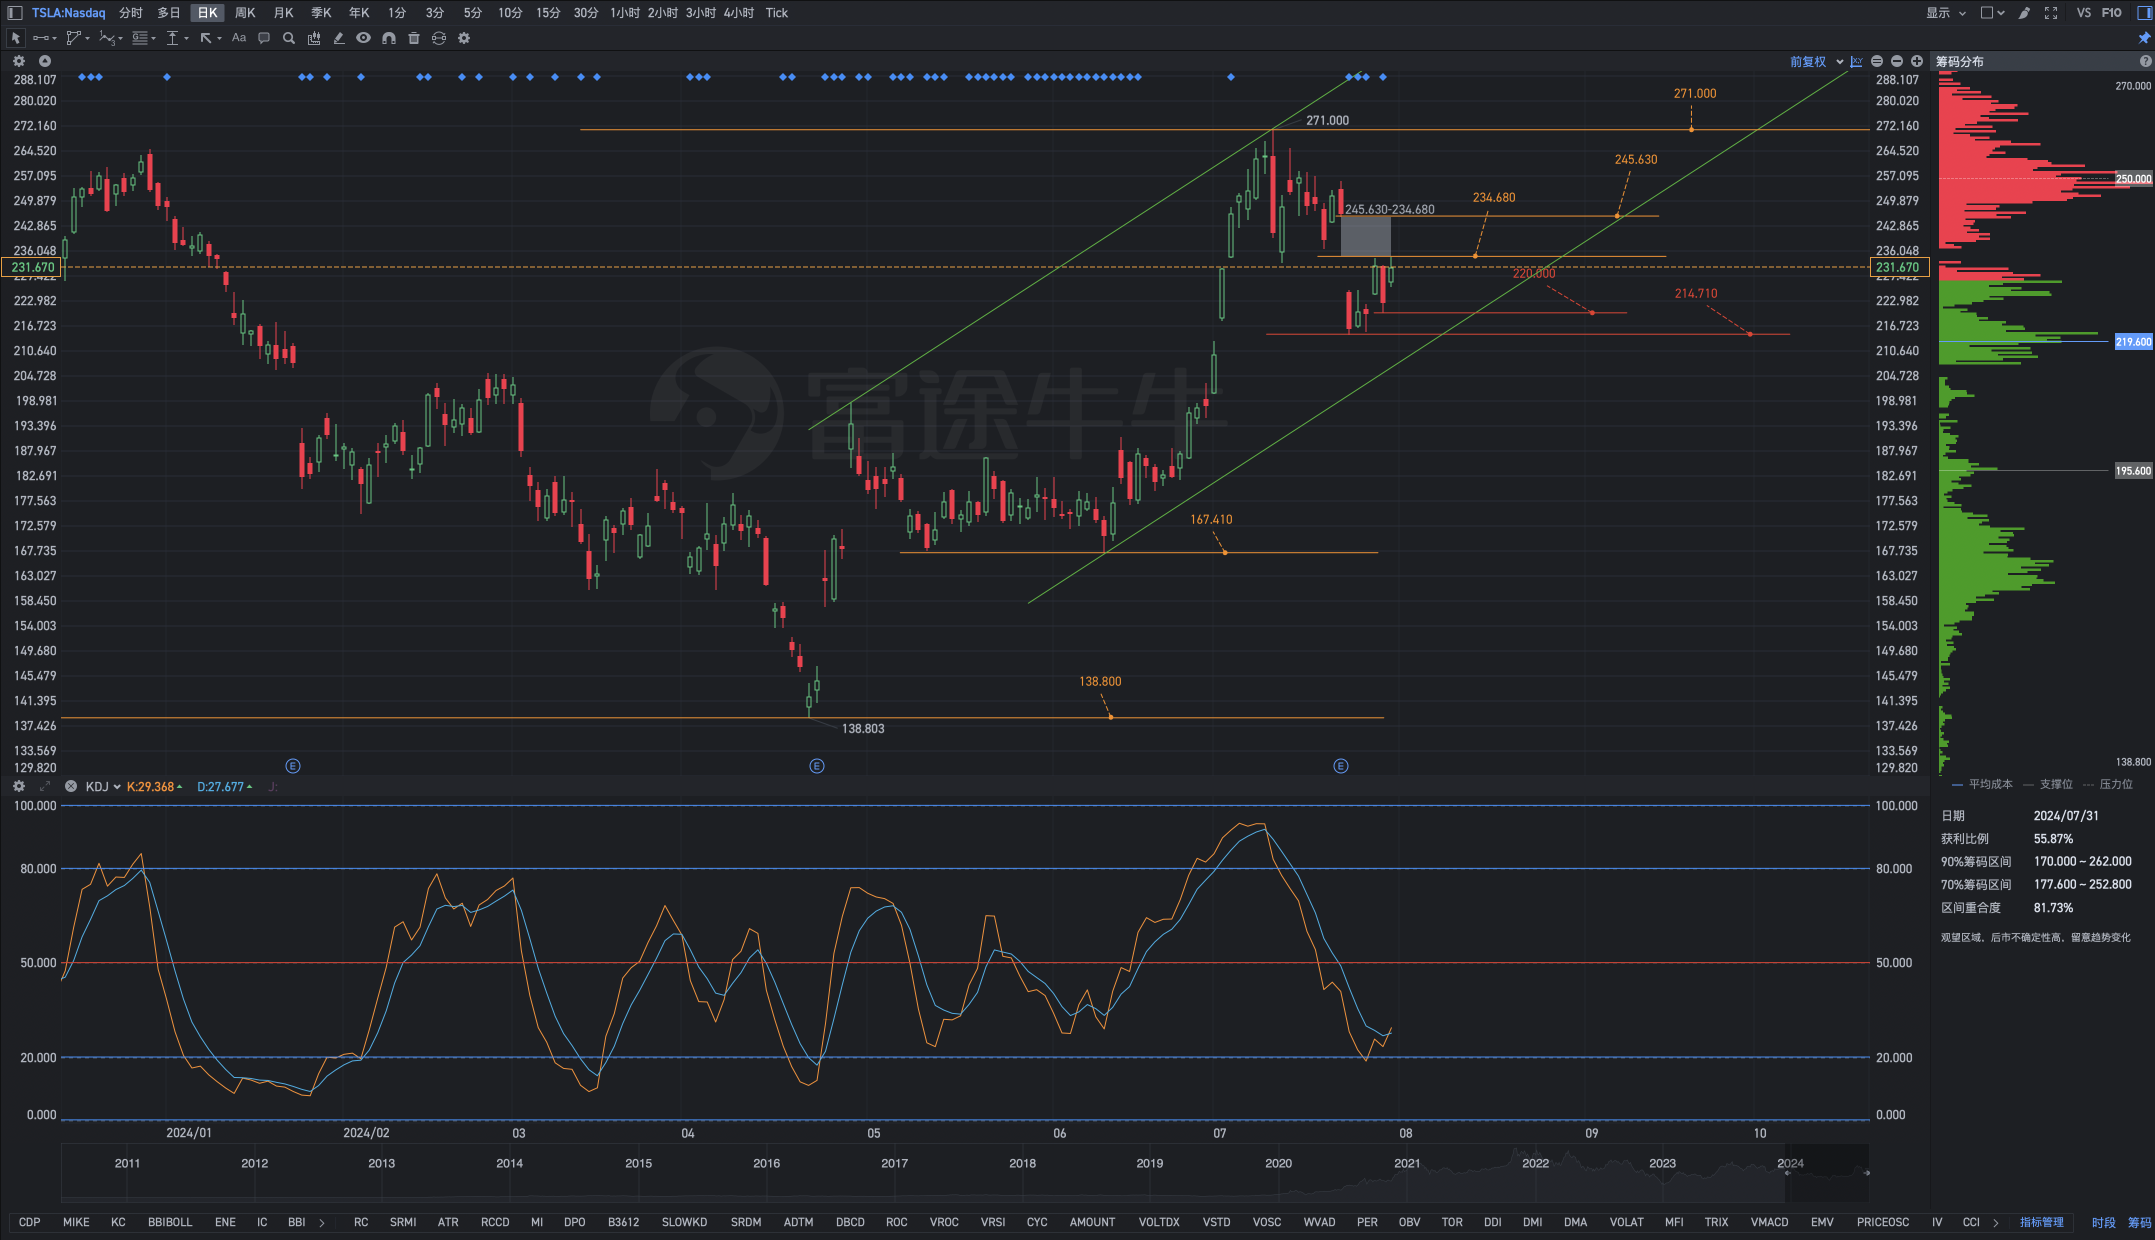Switch to 周K weekly chart
Viewport: 2155px width, 1240px height.
(245, 13)
